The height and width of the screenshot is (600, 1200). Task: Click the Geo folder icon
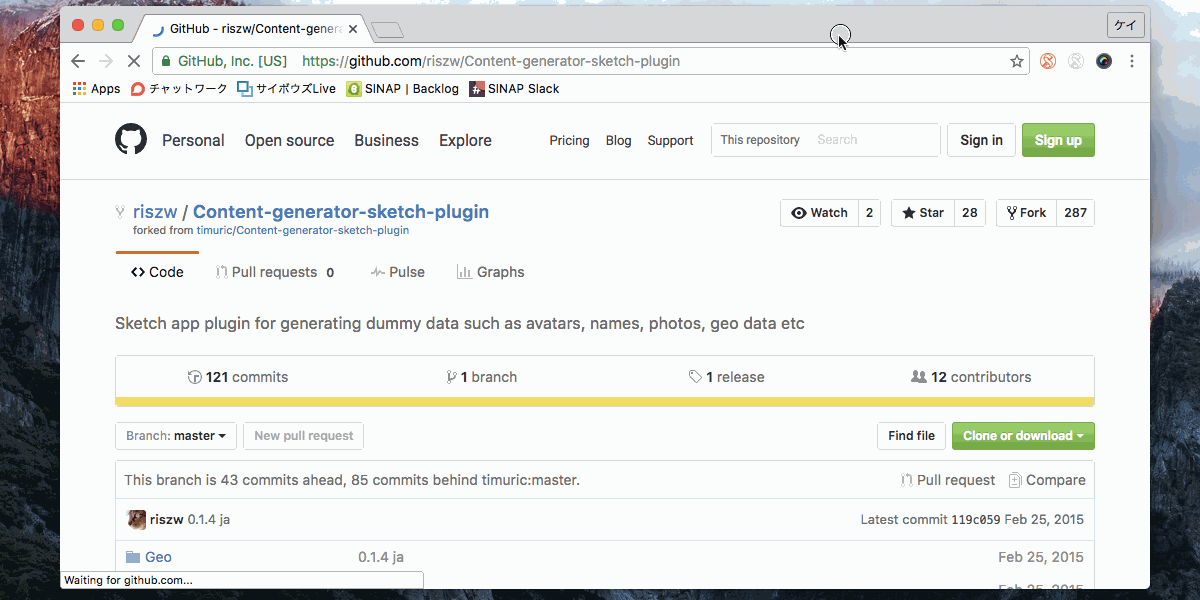click(x=133, y=557)
